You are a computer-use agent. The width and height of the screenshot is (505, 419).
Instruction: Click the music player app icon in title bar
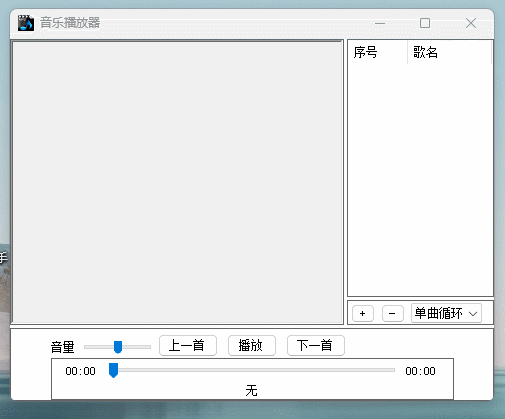click(x=26, y=23)
